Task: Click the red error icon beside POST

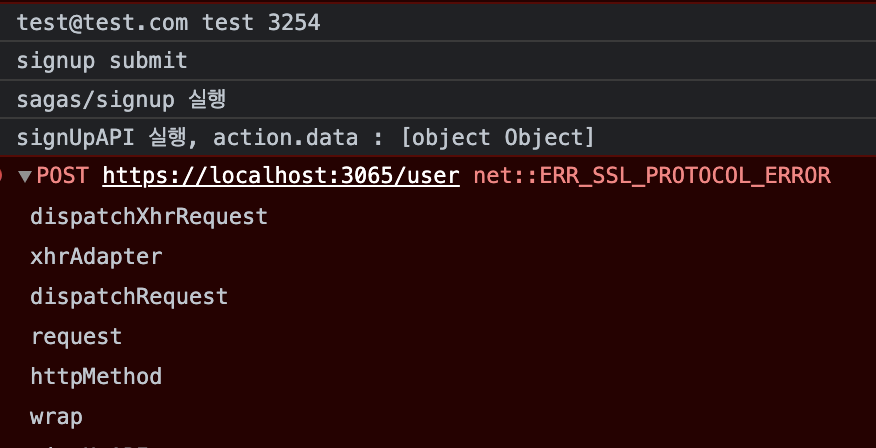Action: pos(3,177)
